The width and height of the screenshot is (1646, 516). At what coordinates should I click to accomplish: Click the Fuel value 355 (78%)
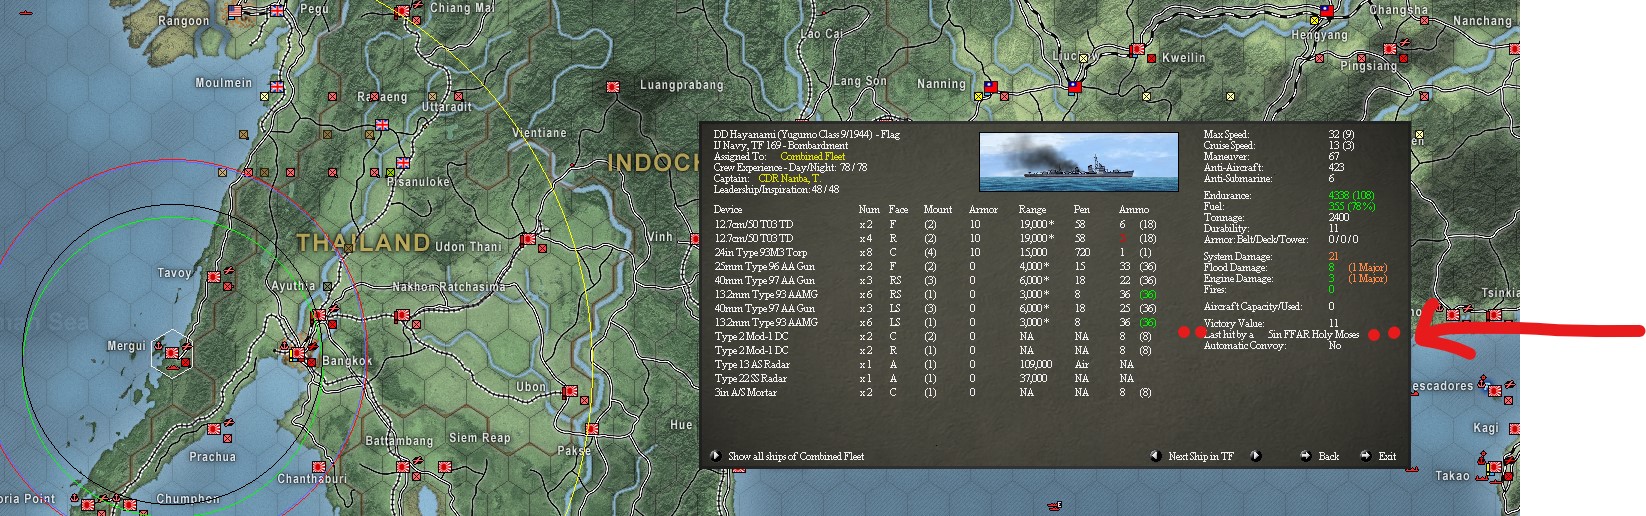click(1351, 207)
